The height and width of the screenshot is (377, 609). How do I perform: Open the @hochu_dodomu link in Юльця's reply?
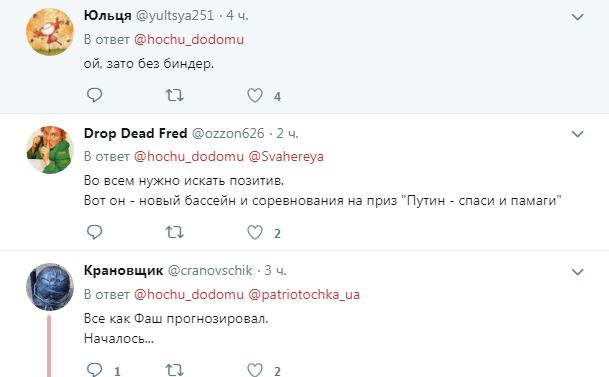tap(189, 39)
